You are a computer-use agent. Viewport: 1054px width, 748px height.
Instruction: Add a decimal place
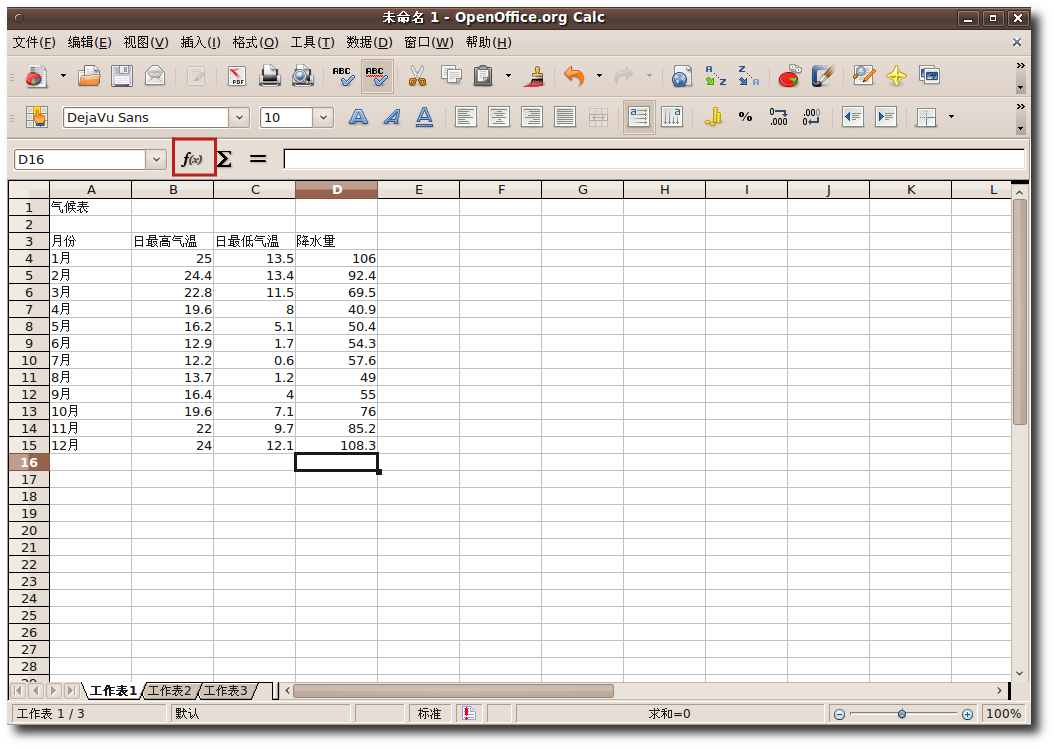(778, 118)
